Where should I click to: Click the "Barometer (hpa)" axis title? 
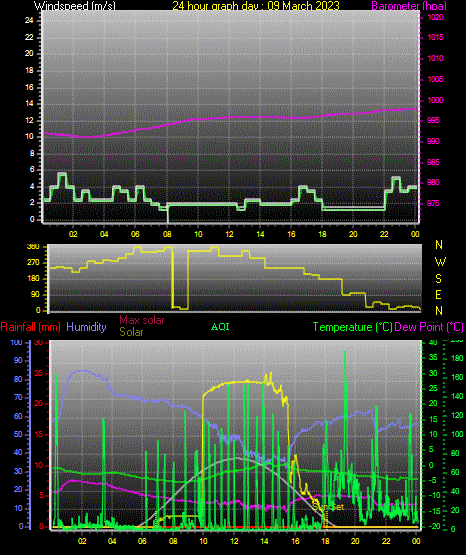409,6
